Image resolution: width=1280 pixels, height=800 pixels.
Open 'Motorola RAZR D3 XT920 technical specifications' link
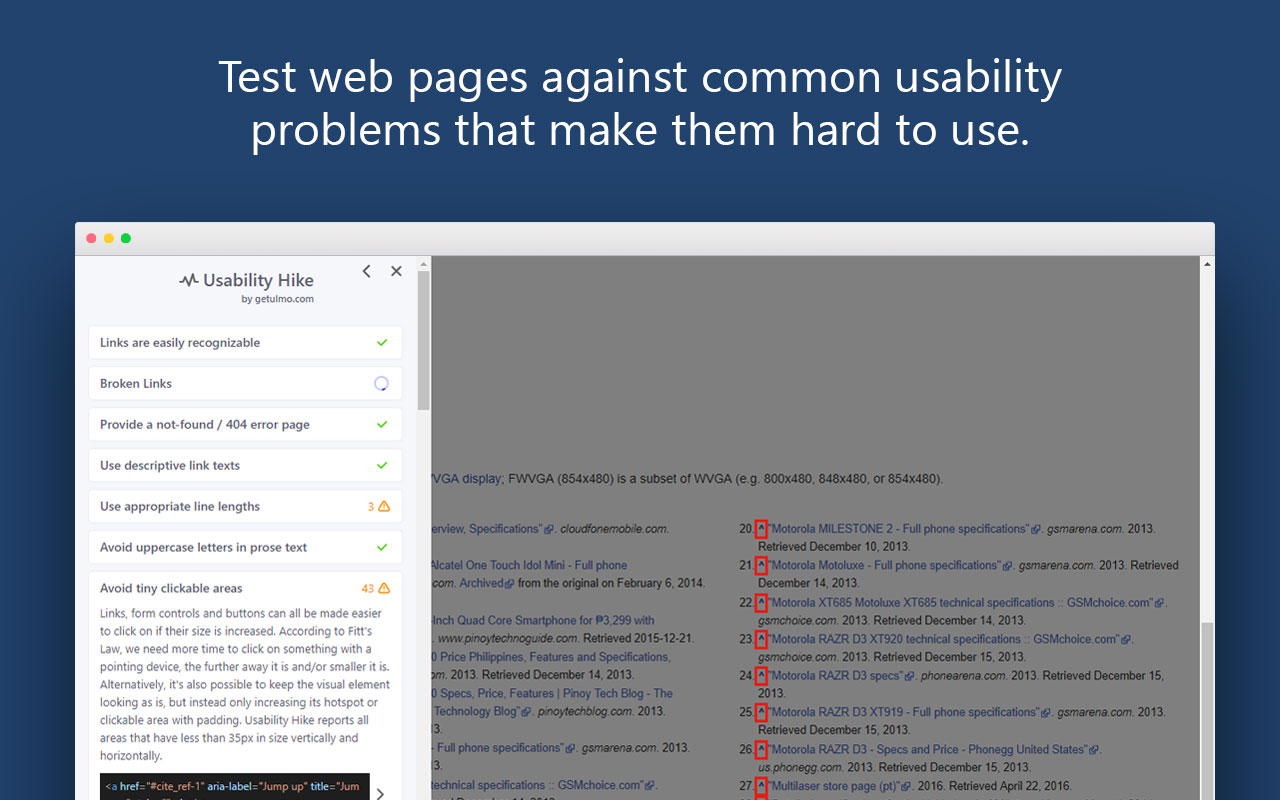coord(944,639)
